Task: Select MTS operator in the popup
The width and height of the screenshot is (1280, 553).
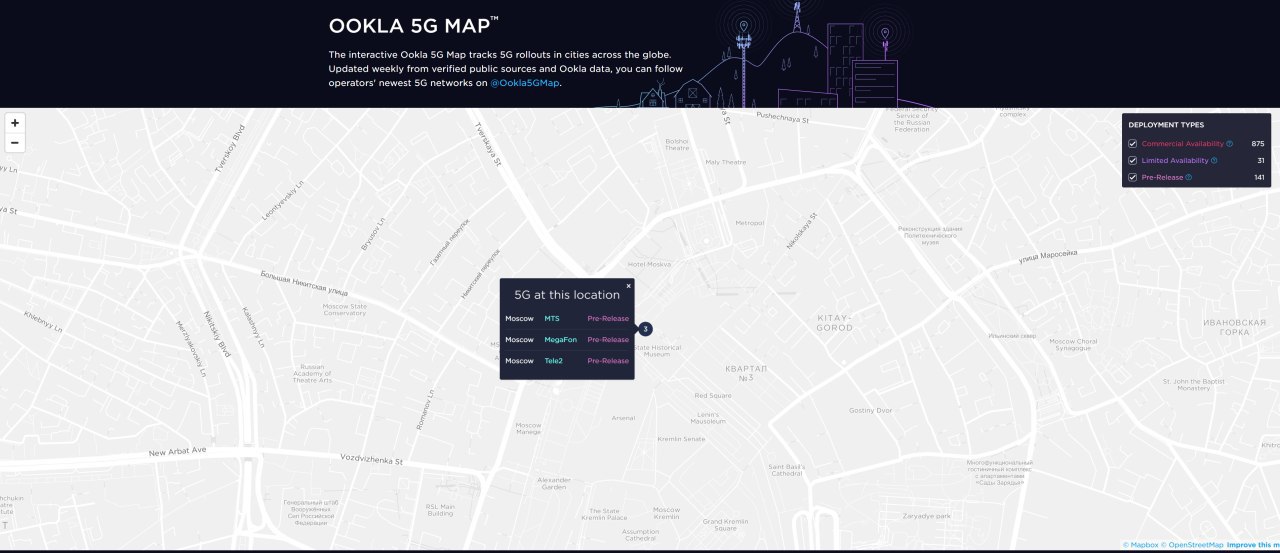Action: [552, 319]
